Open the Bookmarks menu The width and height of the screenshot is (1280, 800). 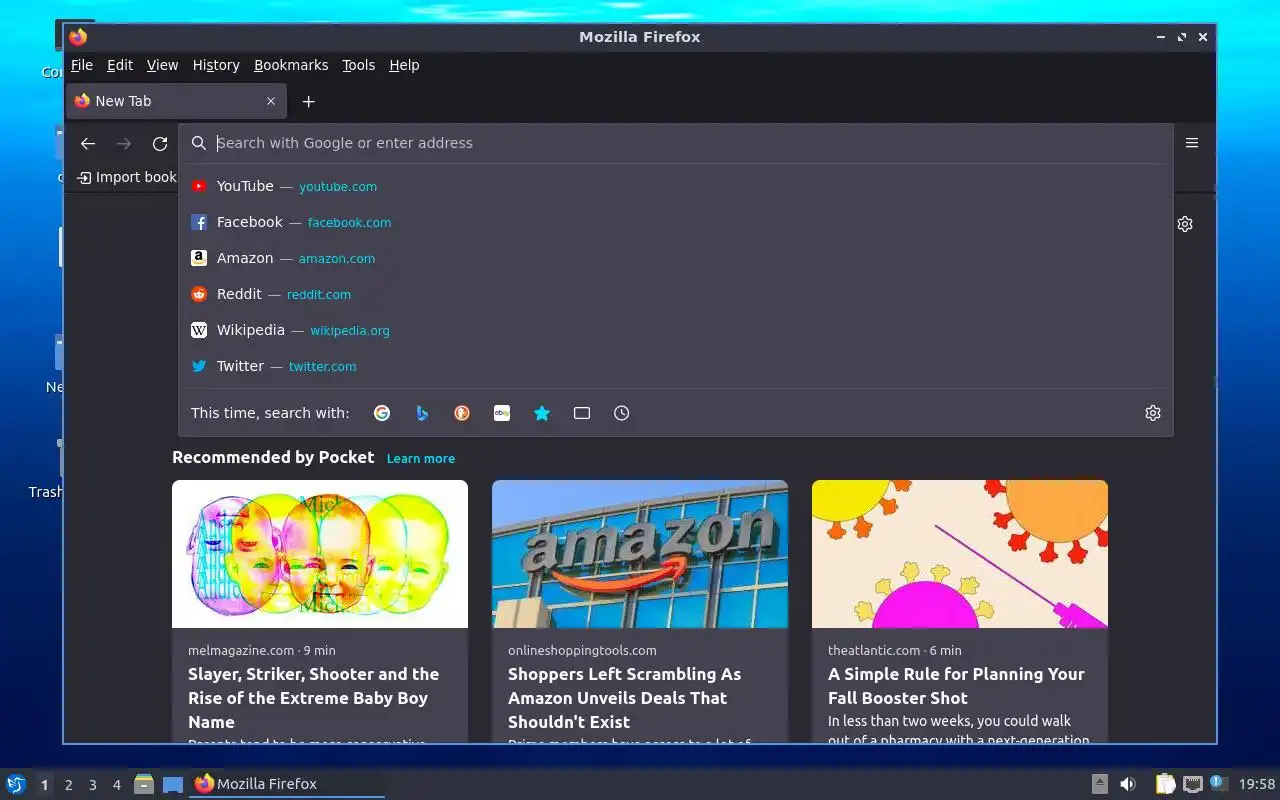point(291,65)
